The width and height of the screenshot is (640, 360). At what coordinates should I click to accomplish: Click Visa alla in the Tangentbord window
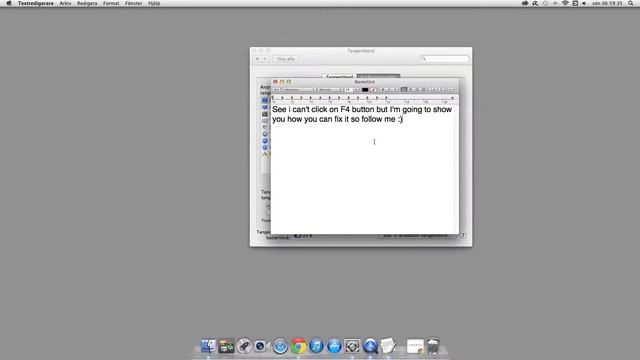[286, 59]
